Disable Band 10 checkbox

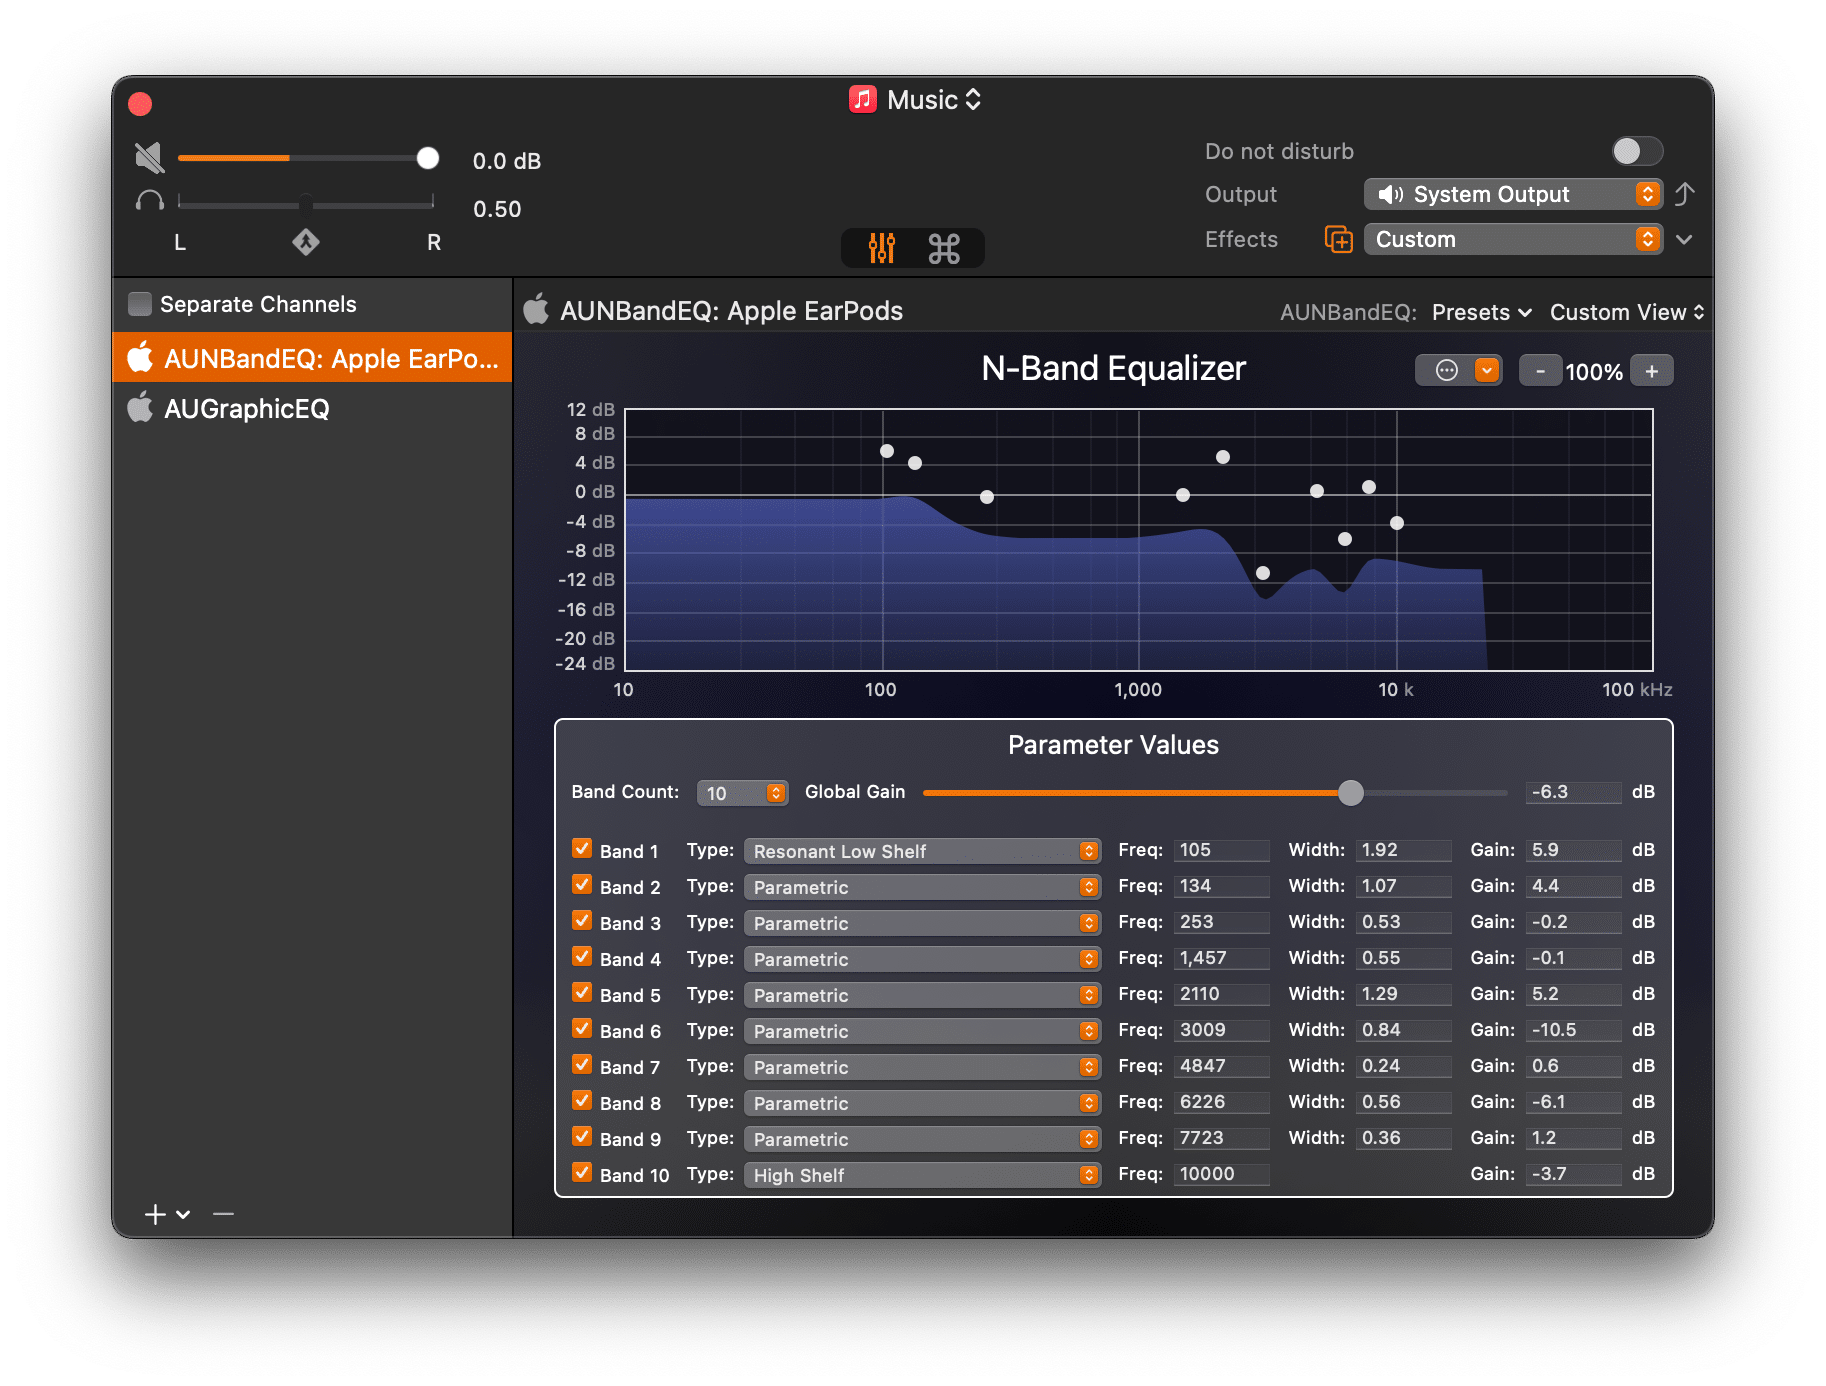(582, 1173)
